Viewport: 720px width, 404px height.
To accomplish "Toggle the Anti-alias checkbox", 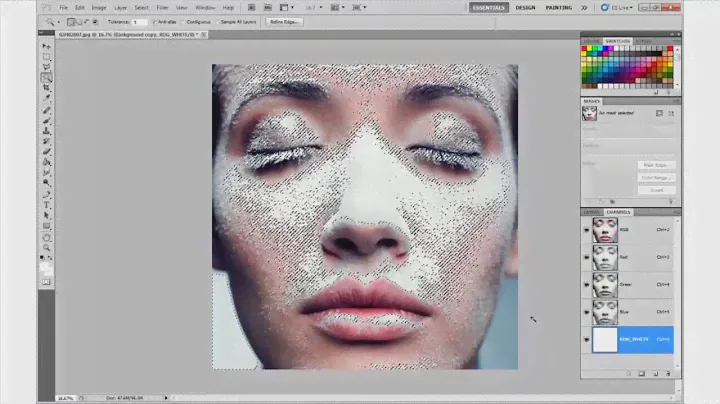I will click(156, 21).
